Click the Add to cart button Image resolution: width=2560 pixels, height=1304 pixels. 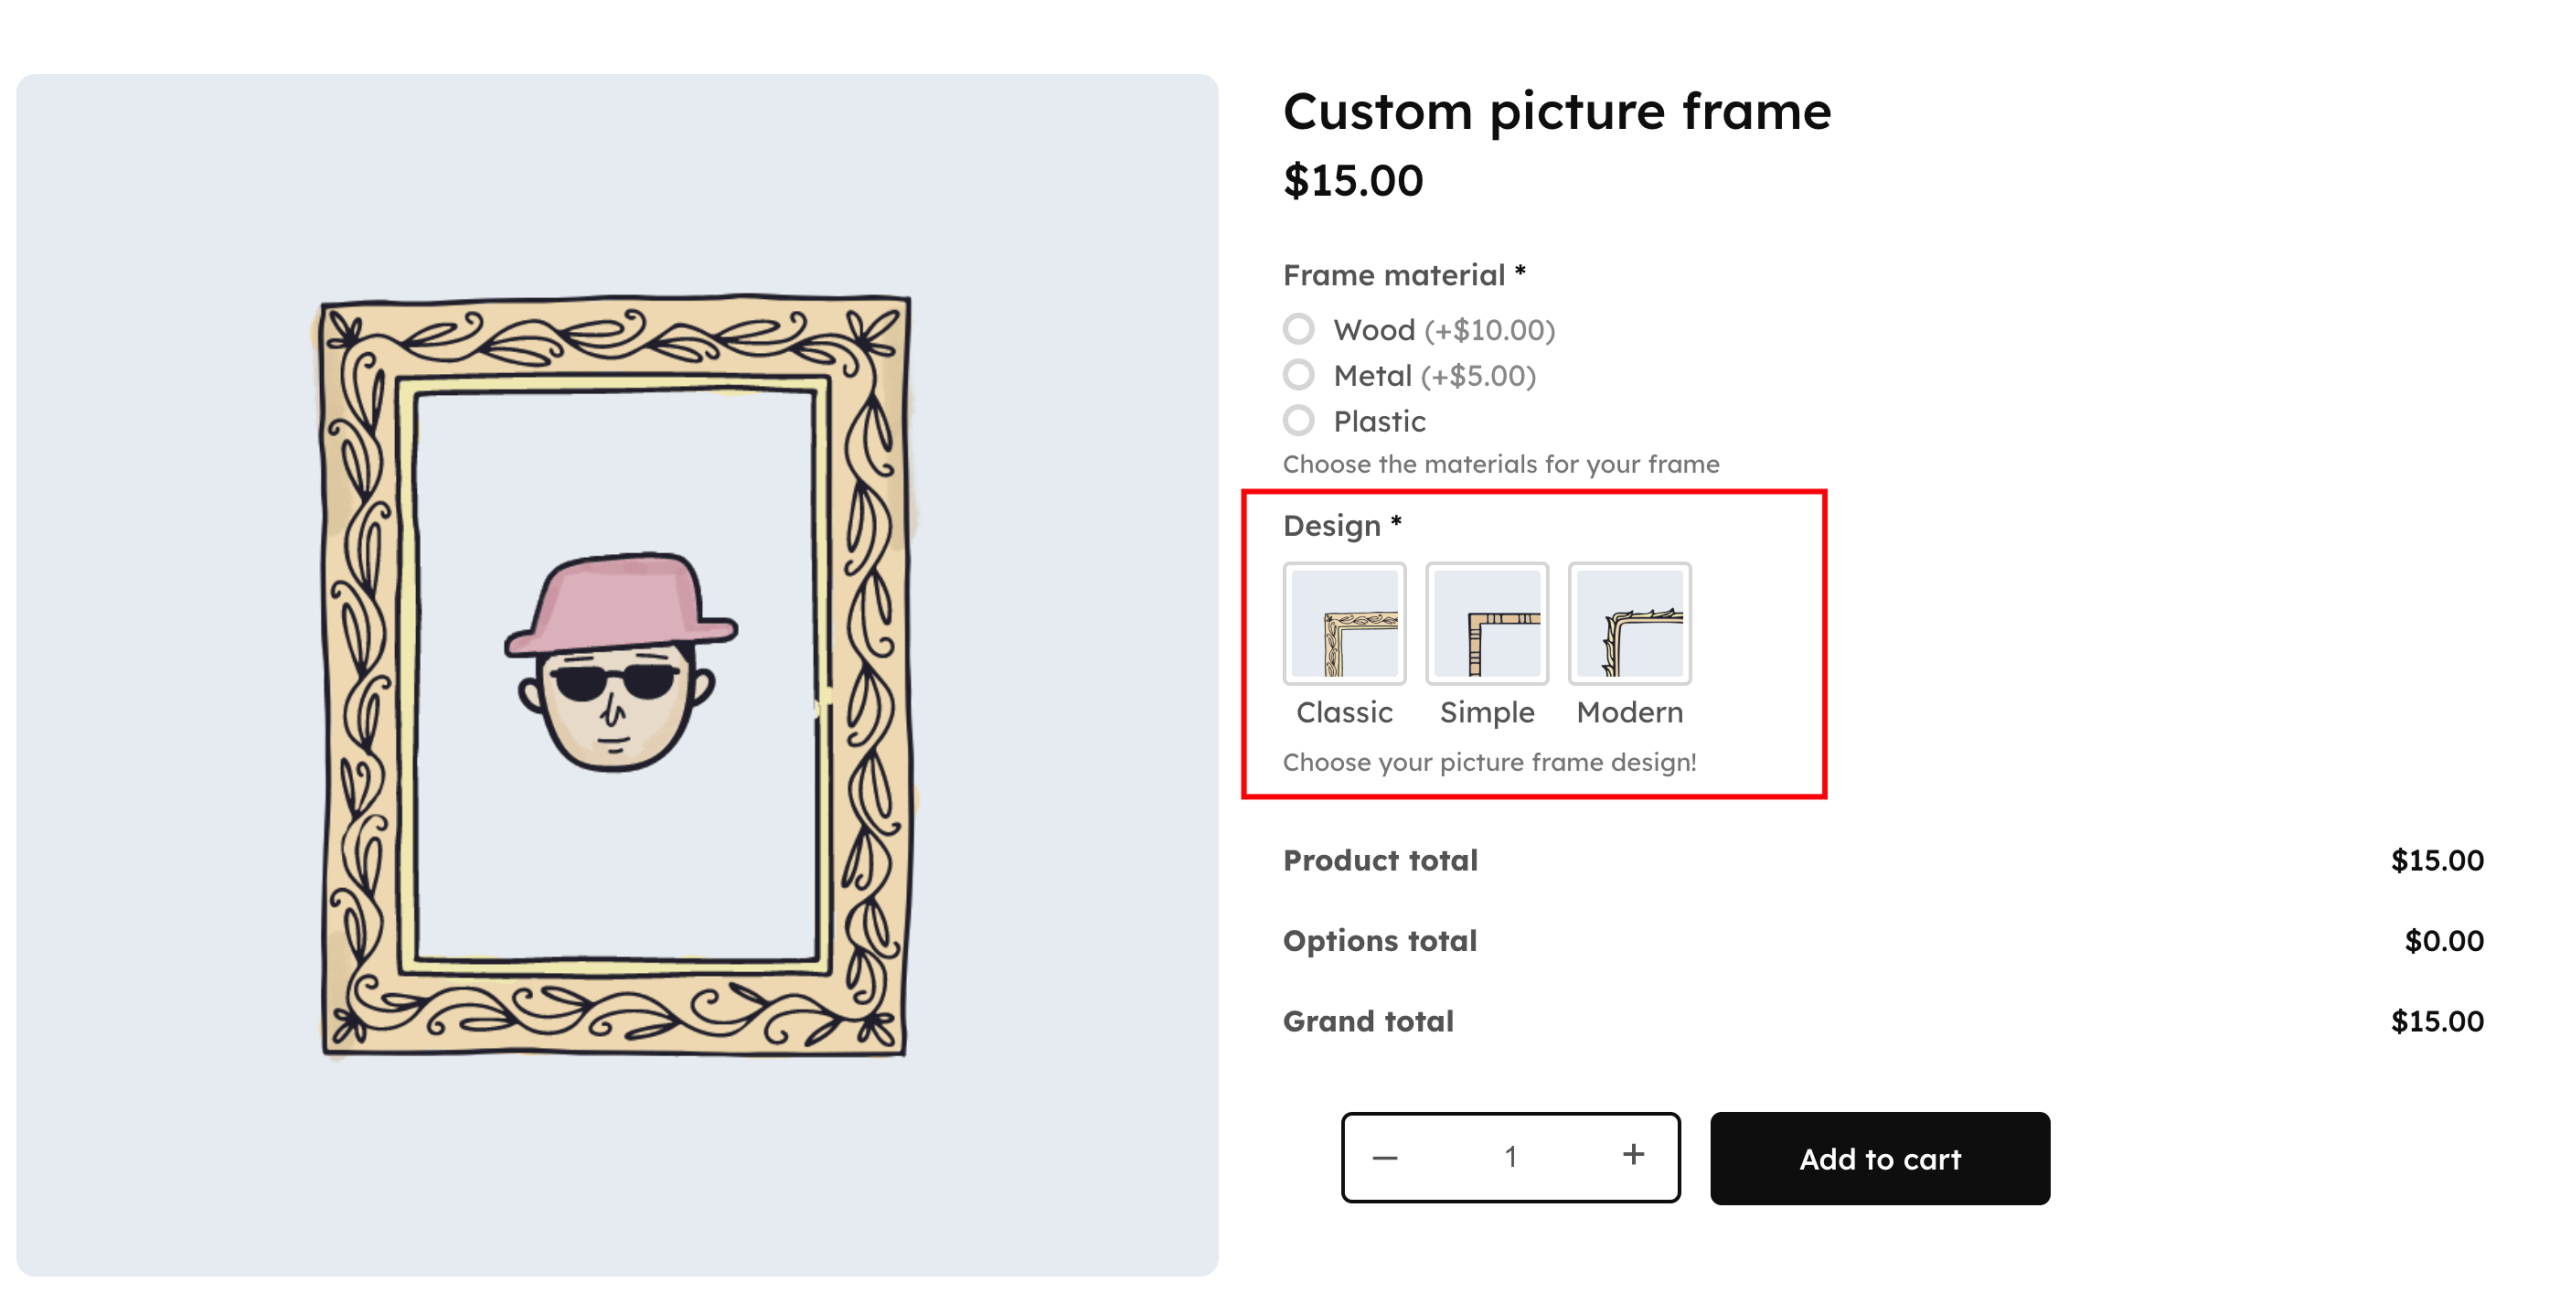point(1879,1158)
